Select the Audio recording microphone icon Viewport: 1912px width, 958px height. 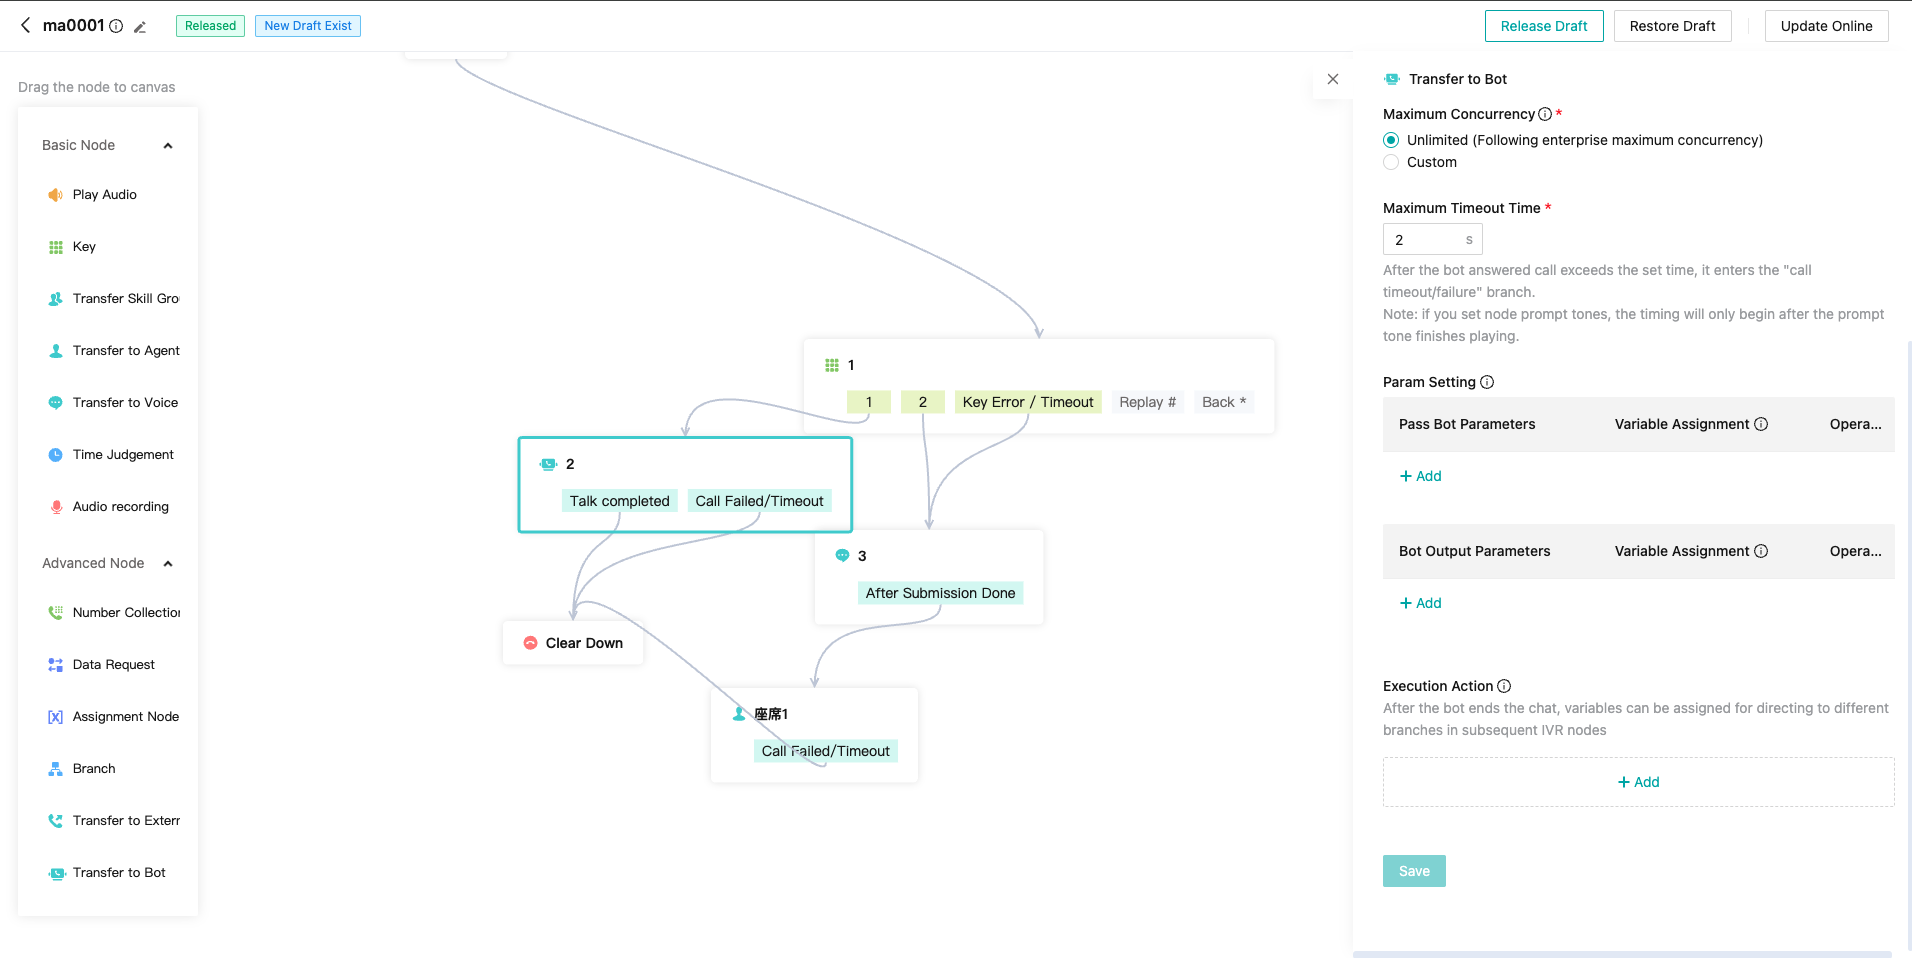pos(56,507)
